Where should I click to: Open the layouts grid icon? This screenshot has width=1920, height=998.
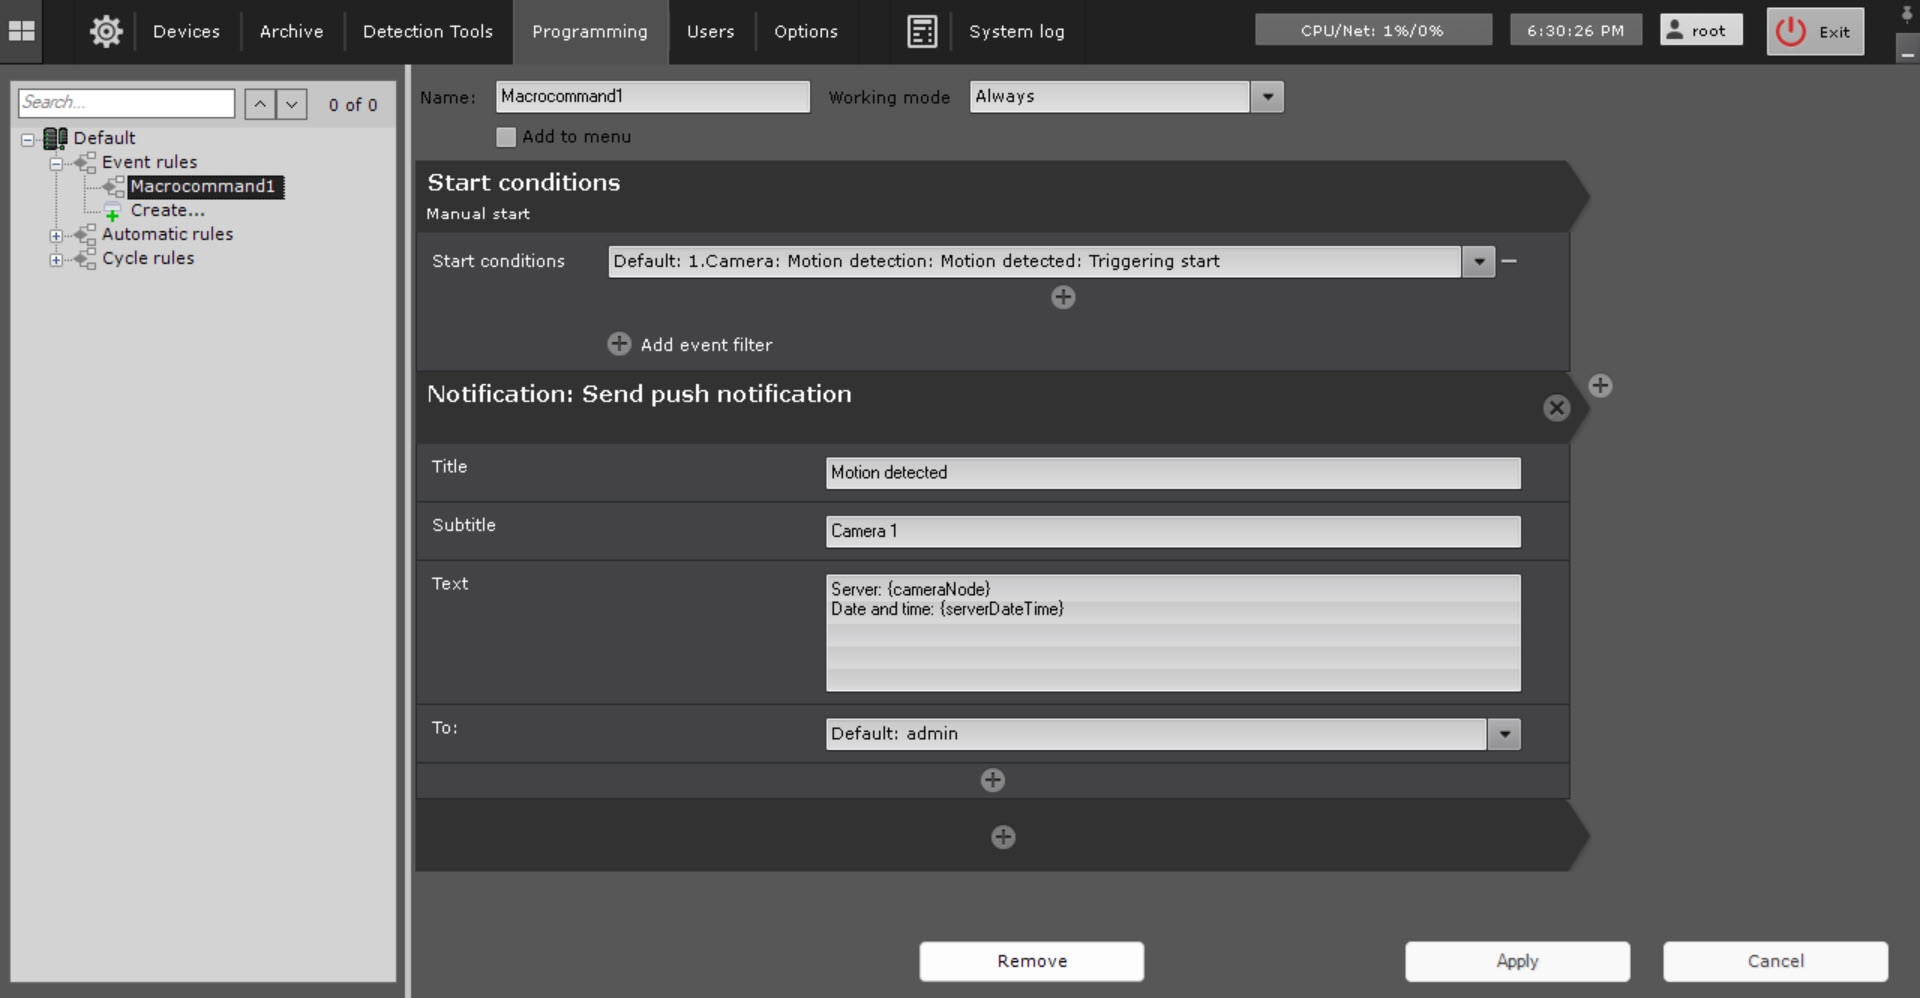pyautogui.click(x=21, y=31)
